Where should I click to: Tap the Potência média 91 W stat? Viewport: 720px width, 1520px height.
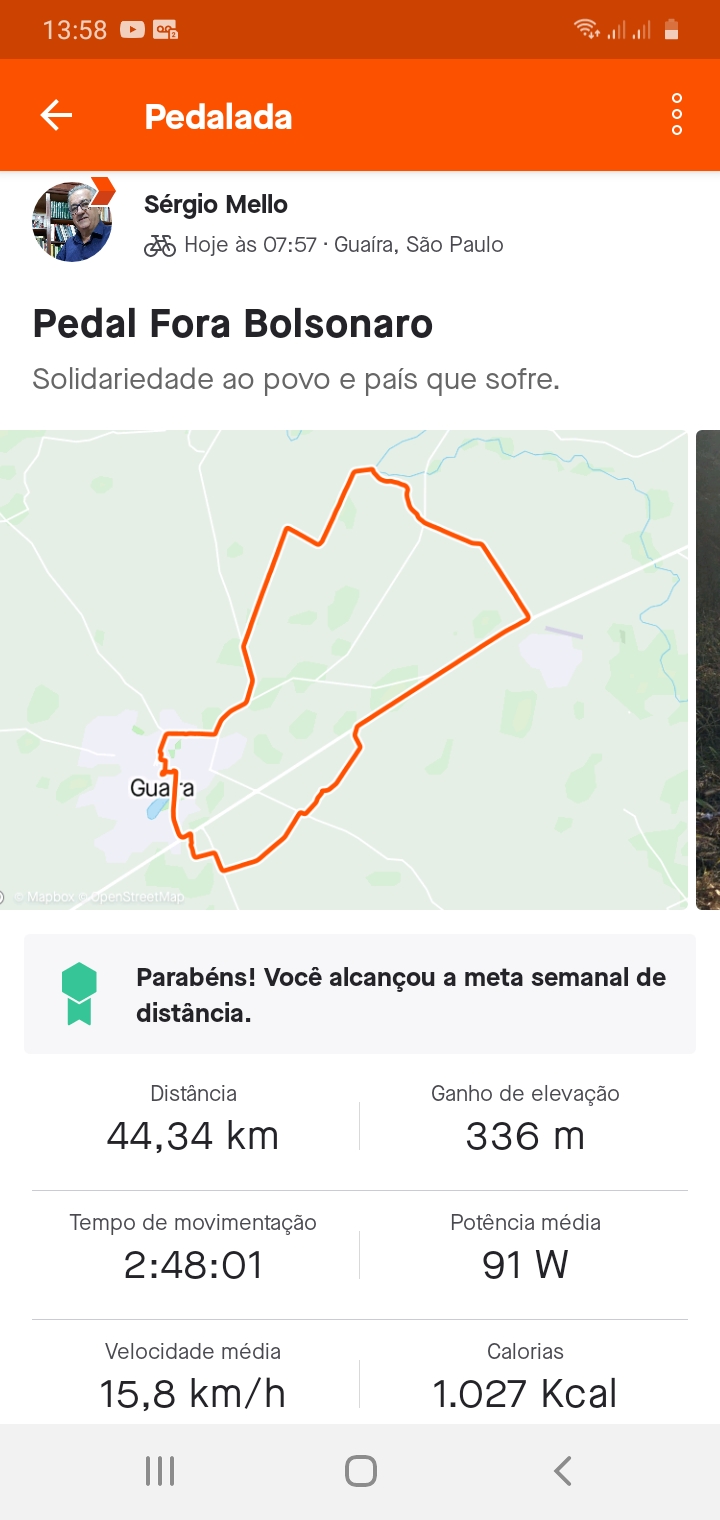525,1247
